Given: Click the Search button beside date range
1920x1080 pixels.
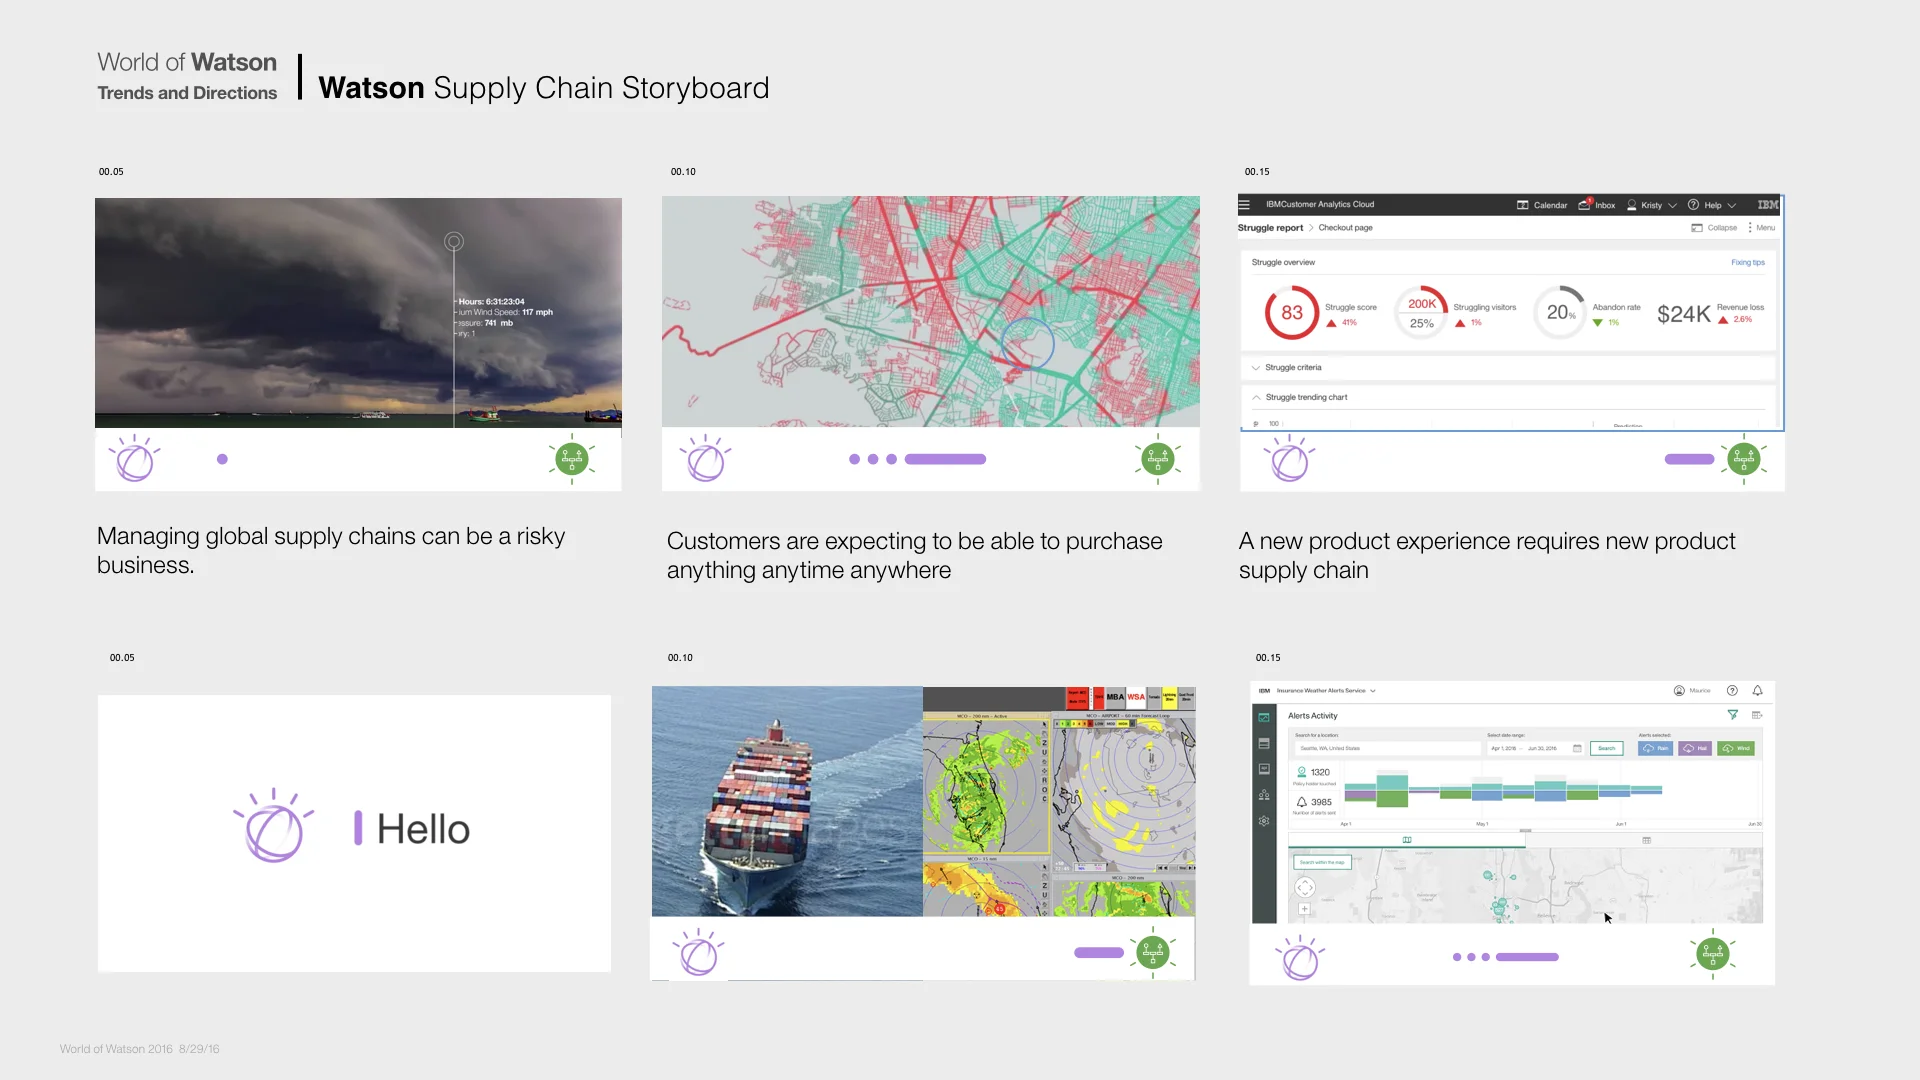Looking at the screenshot, I should tap(1606, 748).
